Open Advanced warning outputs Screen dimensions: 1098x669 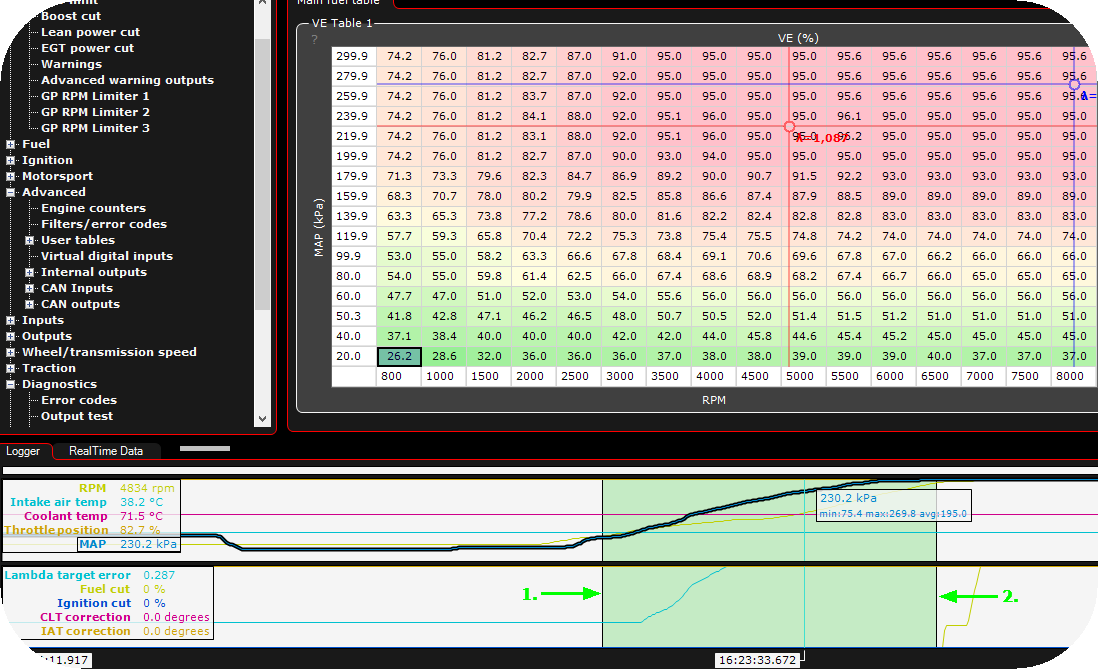pyautogui.click(x=127, y=81)
